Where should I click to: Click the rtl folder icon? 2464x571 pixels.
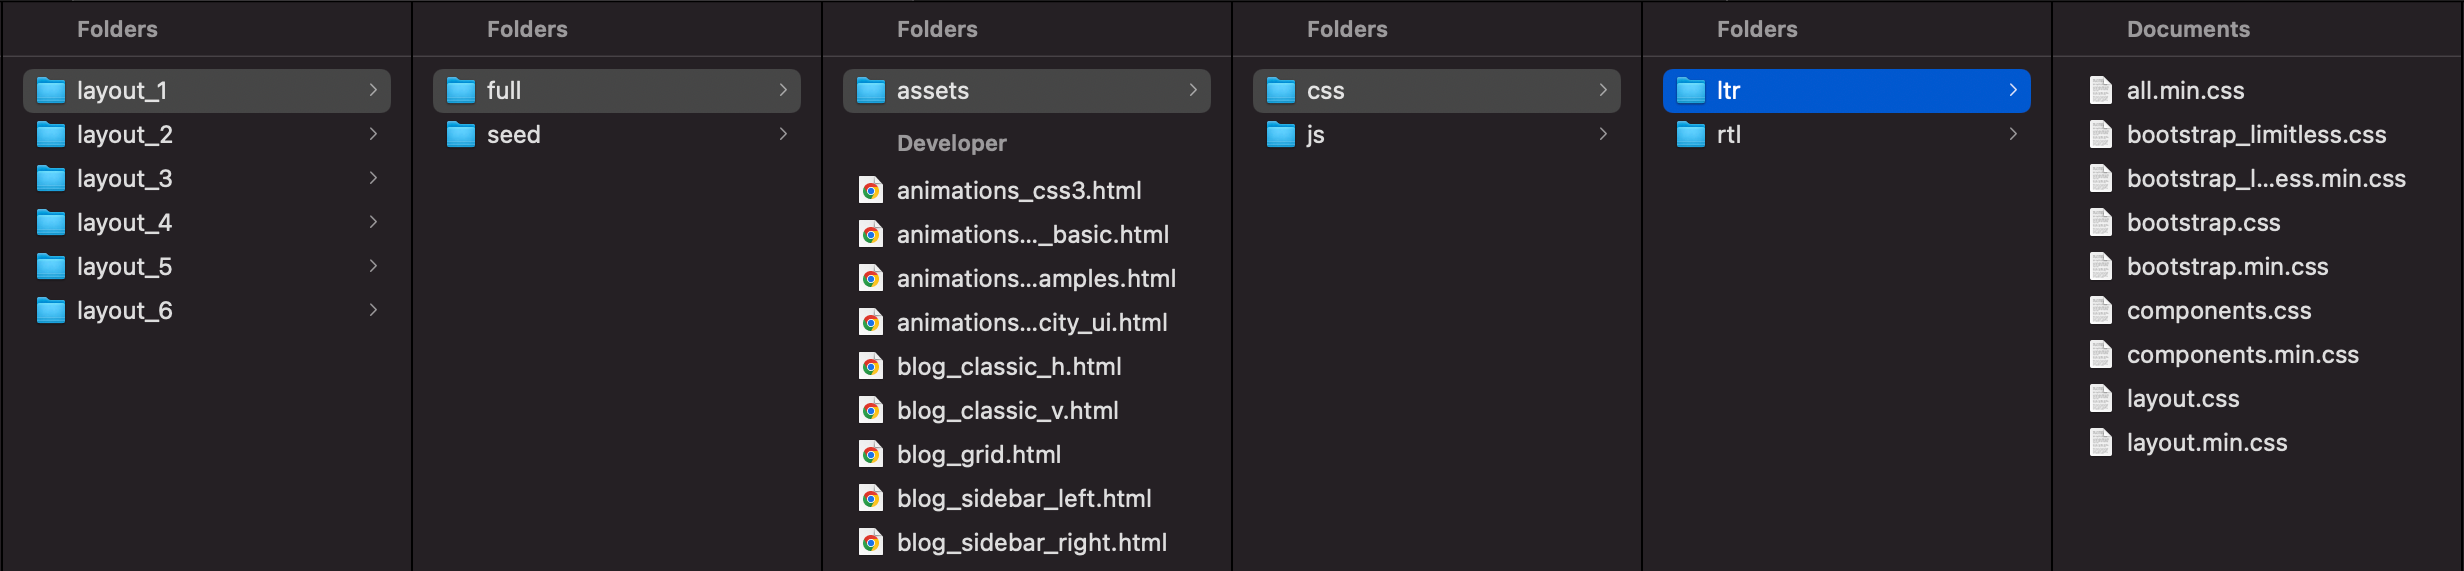pyautogui.click(x=1691, y=135)
